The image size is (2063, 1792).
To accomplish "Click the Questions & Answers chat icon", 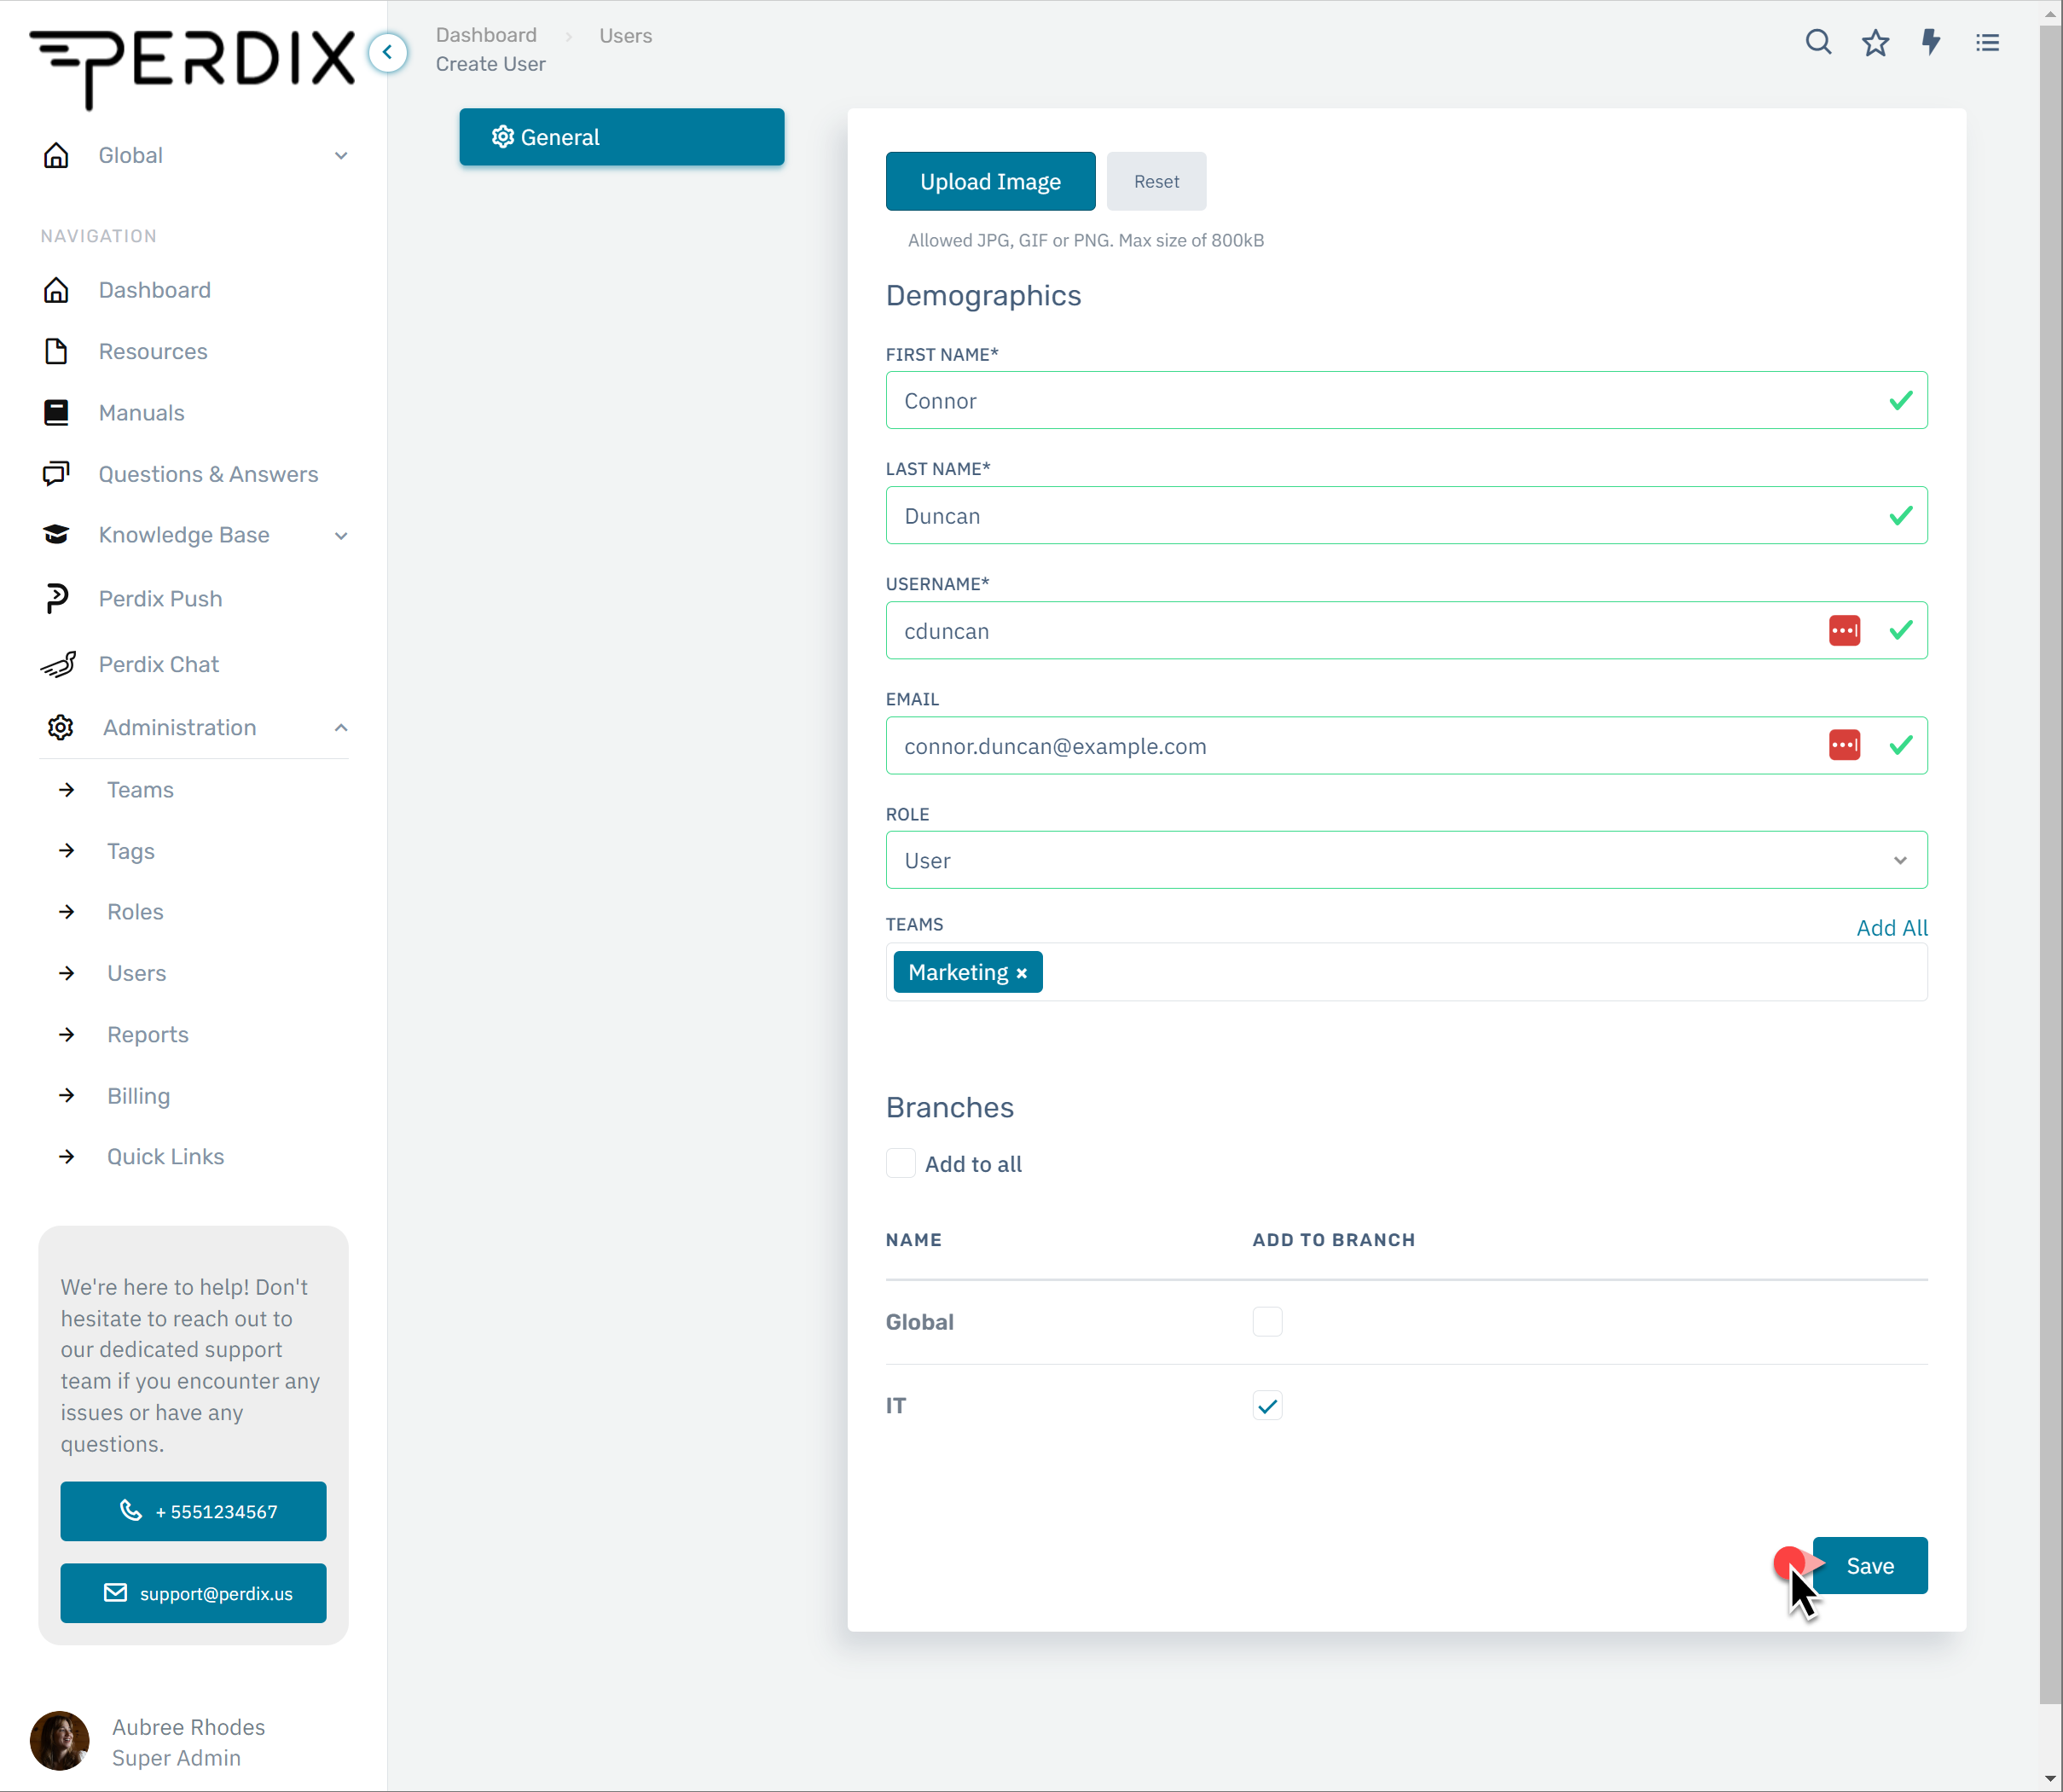I will coord(57,474).
